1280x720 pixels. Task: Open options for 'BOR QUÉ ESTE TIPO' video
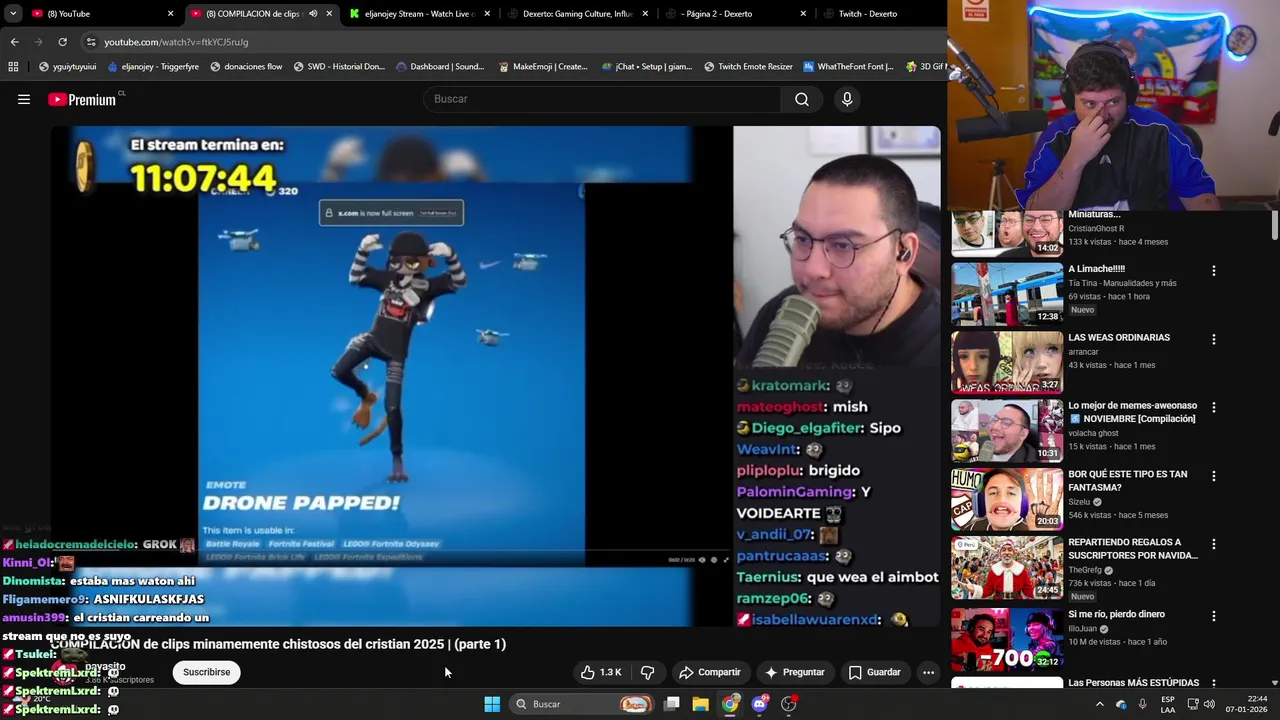[x=1214, y=477]
